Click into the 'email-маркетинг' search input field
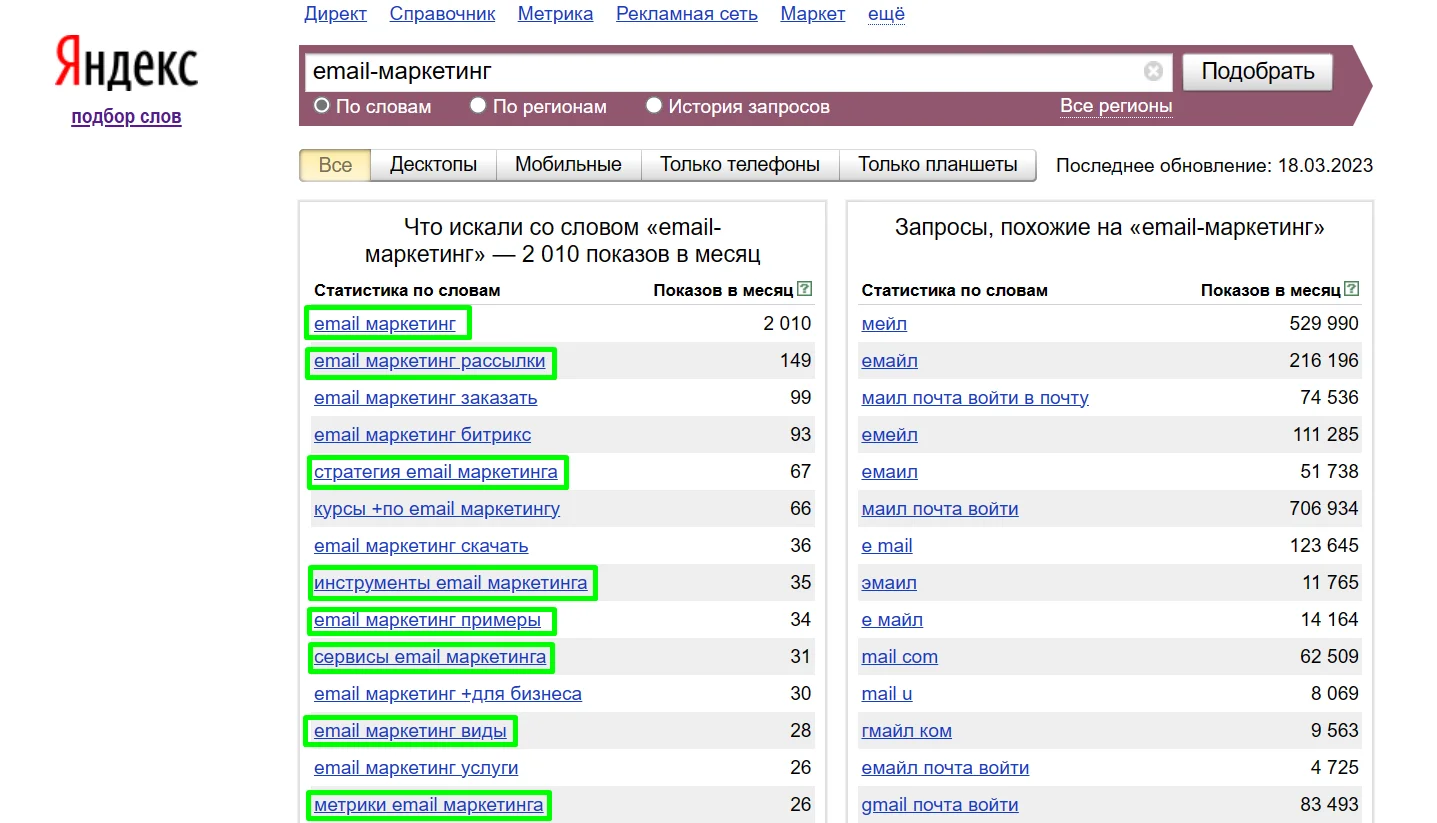Image resolution: width=1437 pixels, height=823 pixels. (x=720, y=72)
